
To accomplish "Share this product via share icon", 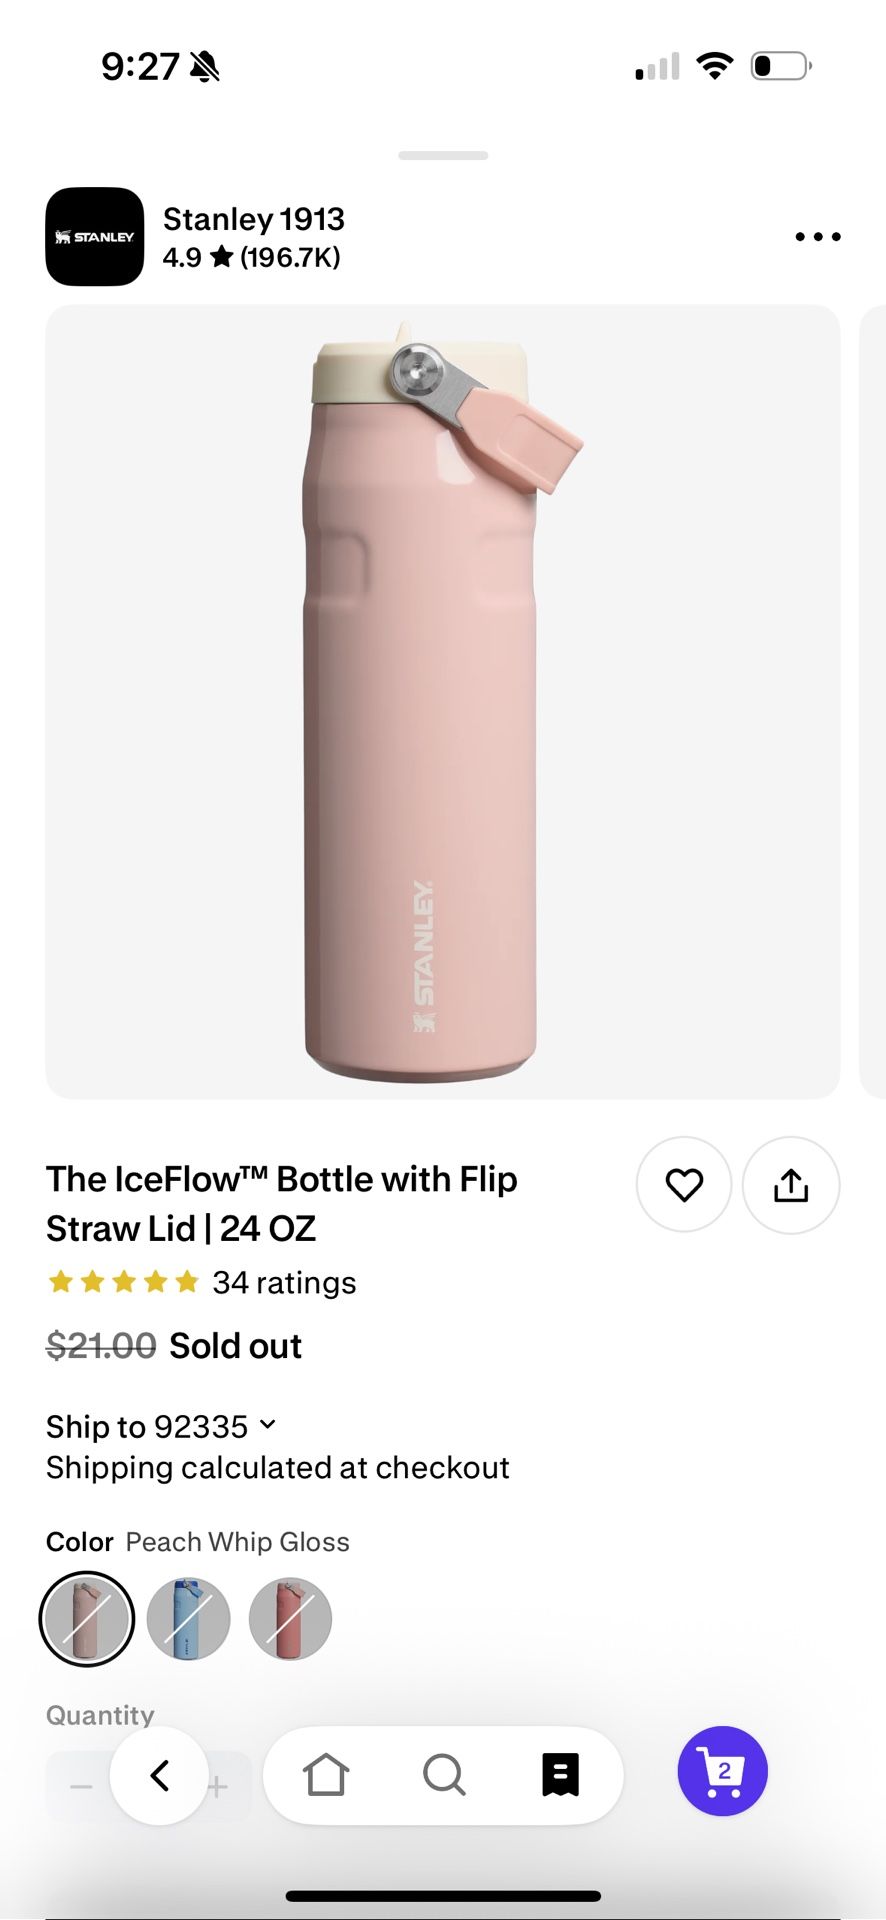I will (790, 1185).
